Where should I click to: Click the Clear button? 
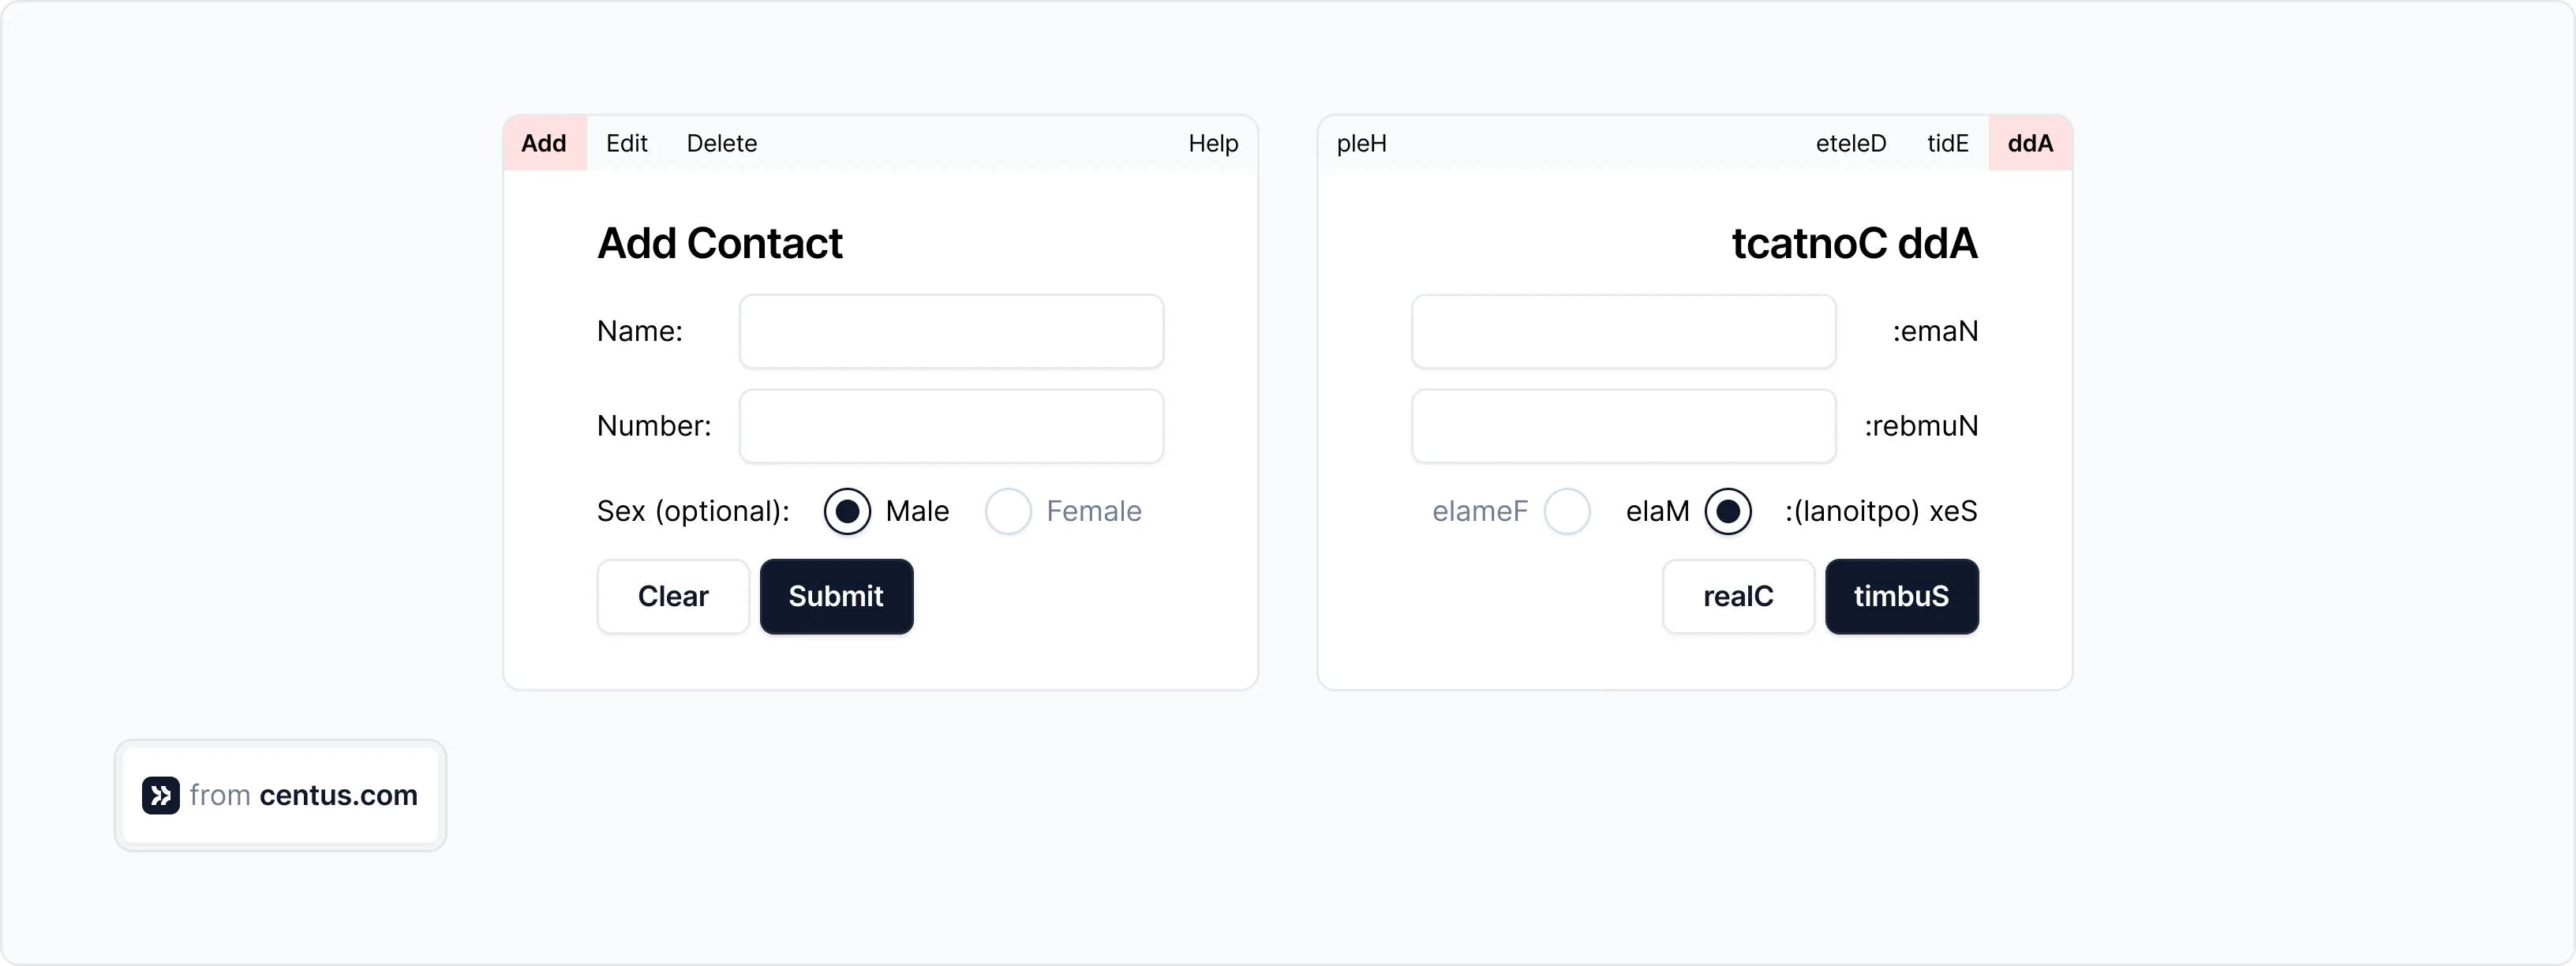click(x=672, y=596)
